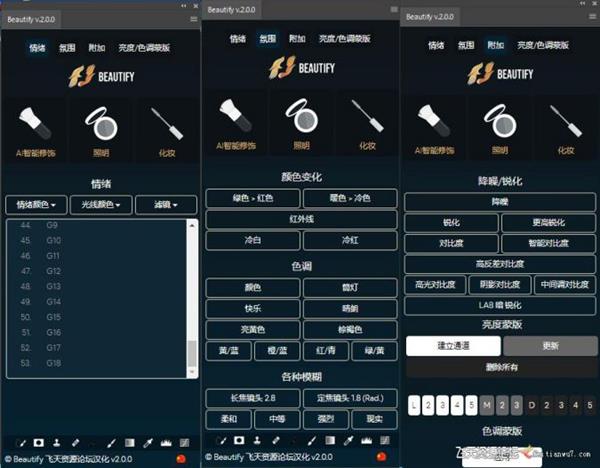This screenshot has height=468, width=600.
Task: Switch to 氛围 tab in left panel
Action: (x=67, y=47)
